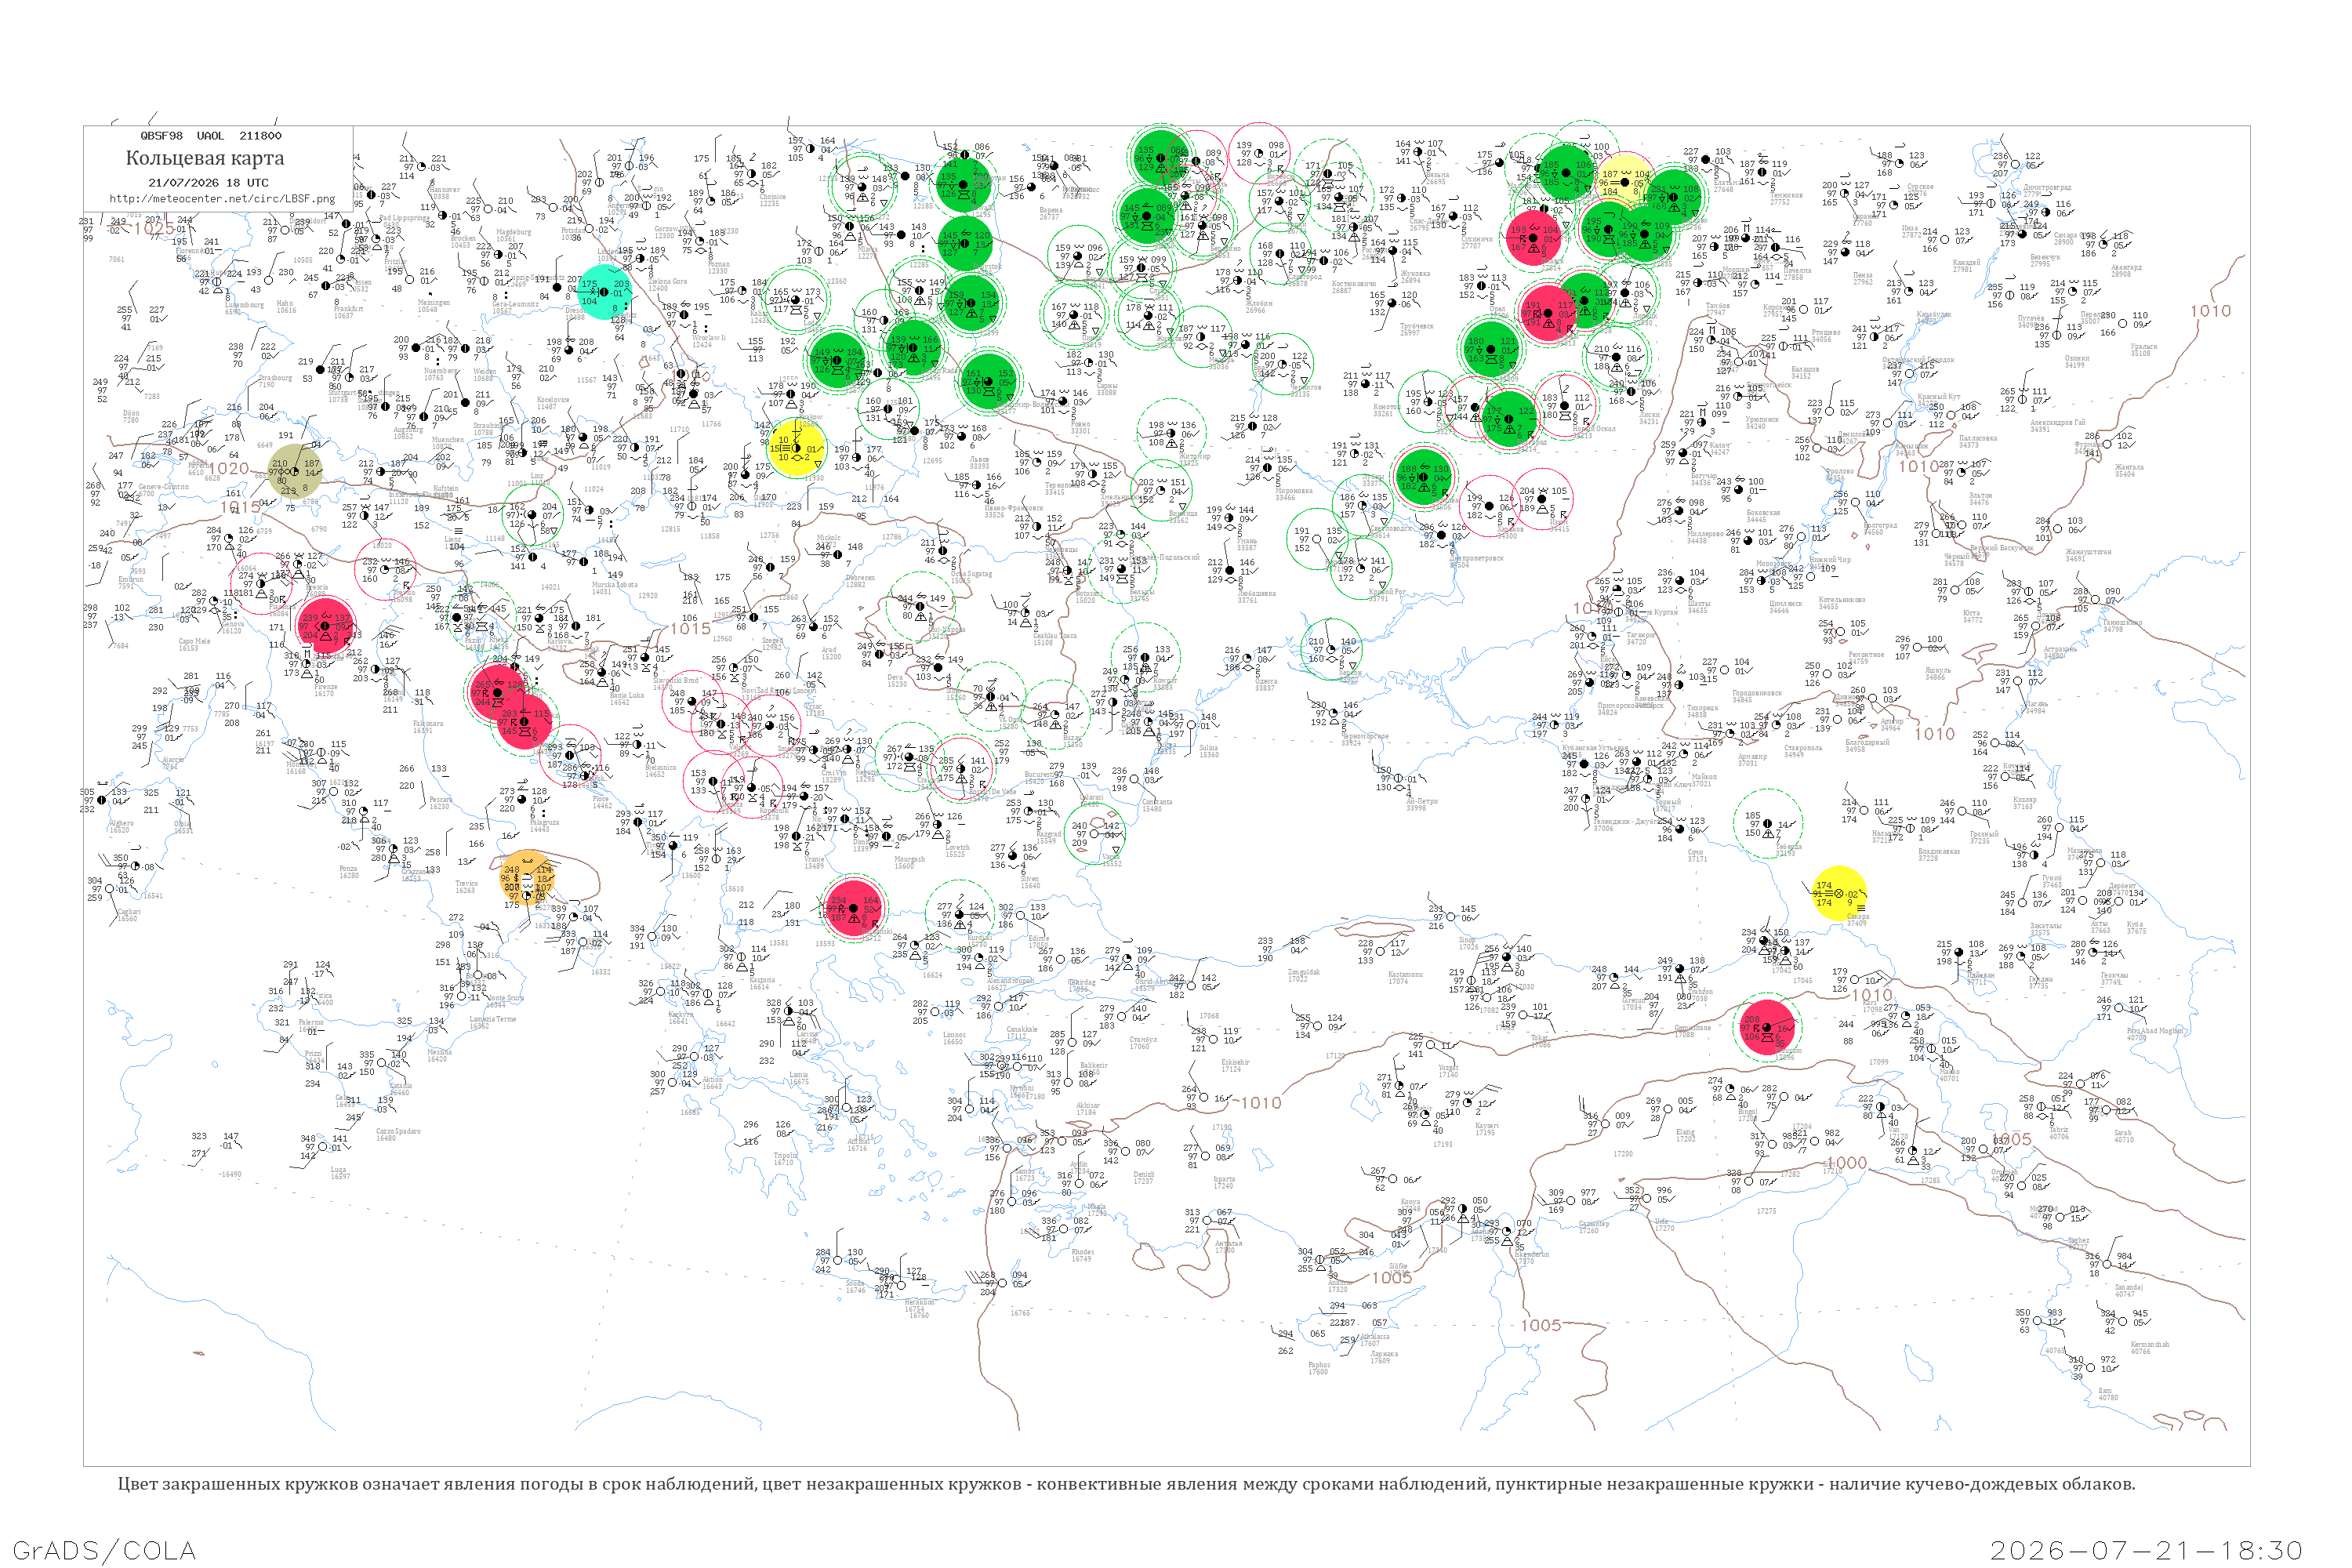This screenshot has height=1568, width=2352.
Task: Select the 'Кольцевая карта' map title
Action: point(205,158)
